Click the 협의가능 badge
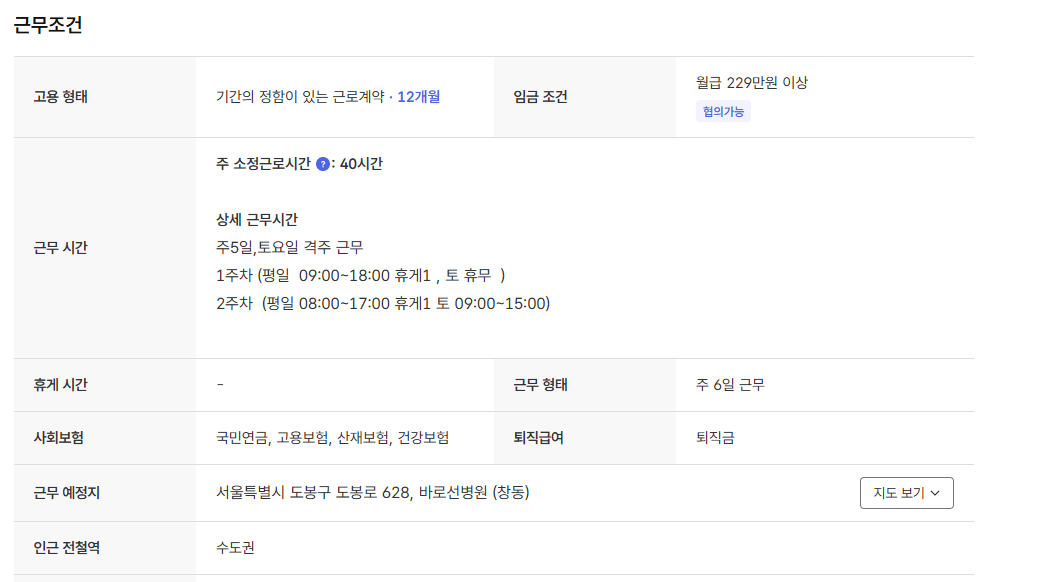 click(x=723, y=111)
